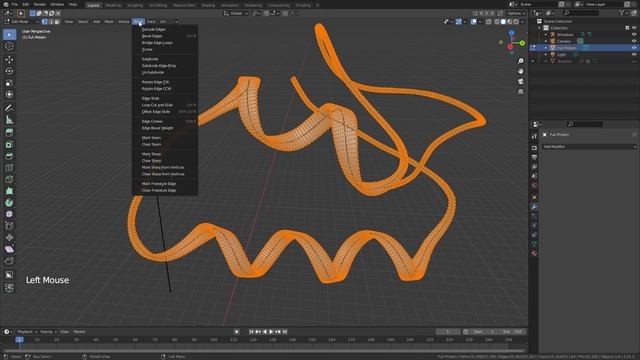
Task: Jump to the timeline end frame
Action: (x=285, y=332)
